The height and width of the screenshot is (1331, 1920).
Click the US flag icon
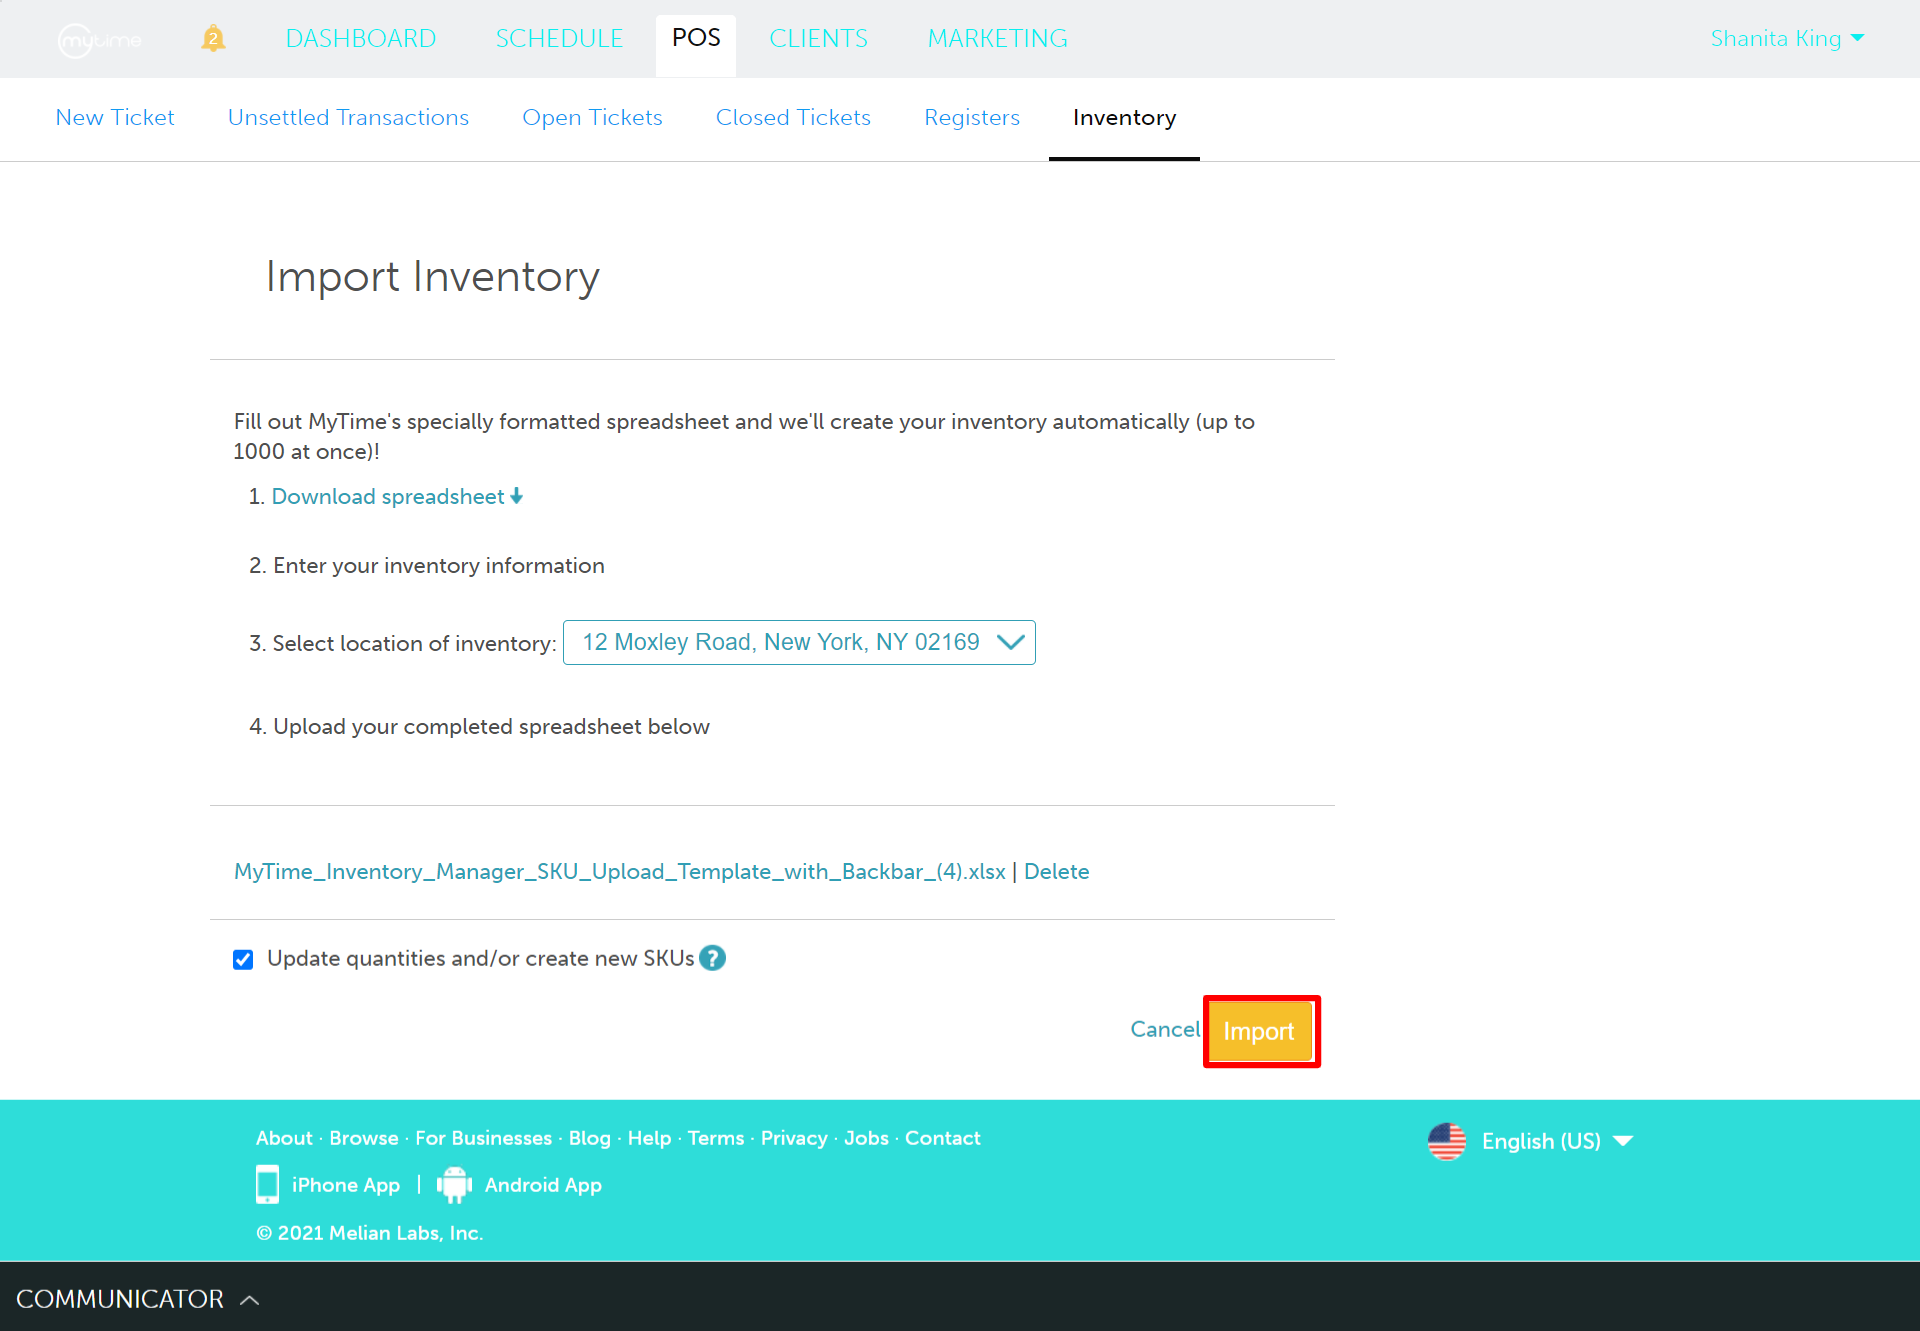(x=1446, y=1141)
